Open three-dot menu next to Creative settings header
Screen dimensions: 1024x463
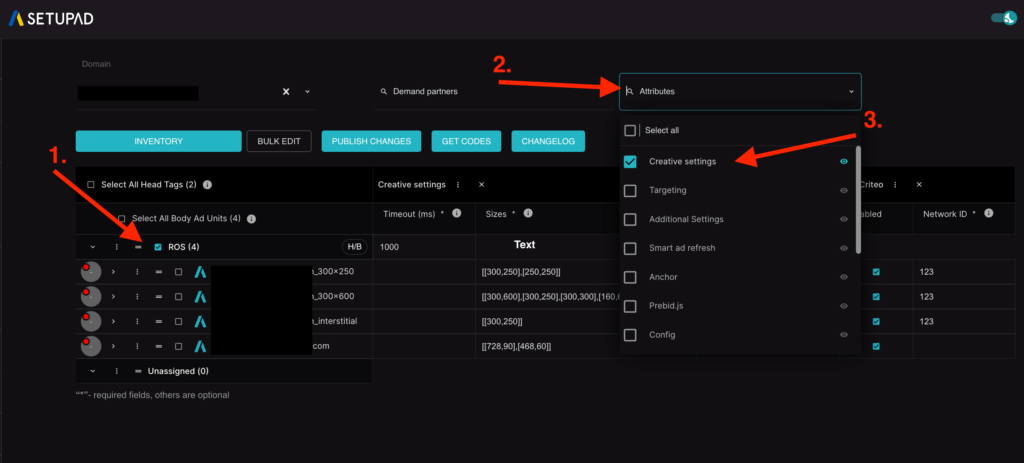point(458,184)
